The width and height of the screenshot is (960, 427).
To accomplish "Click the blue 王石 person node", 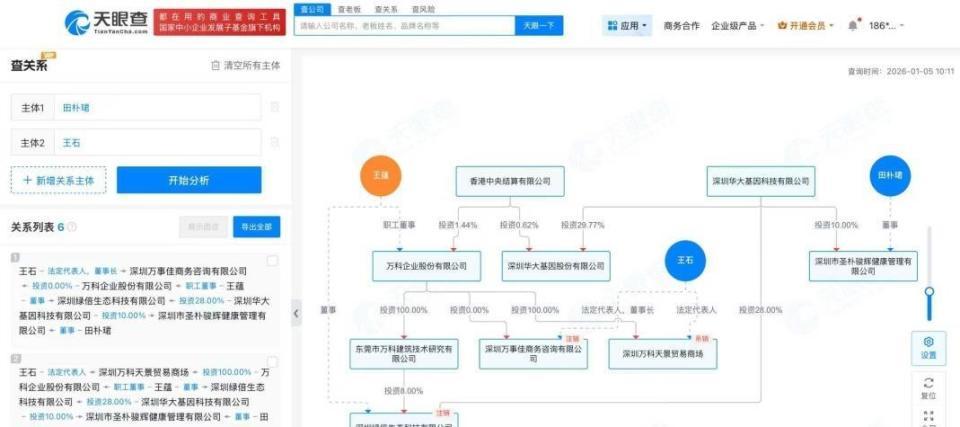I will (x=685, y=260).
